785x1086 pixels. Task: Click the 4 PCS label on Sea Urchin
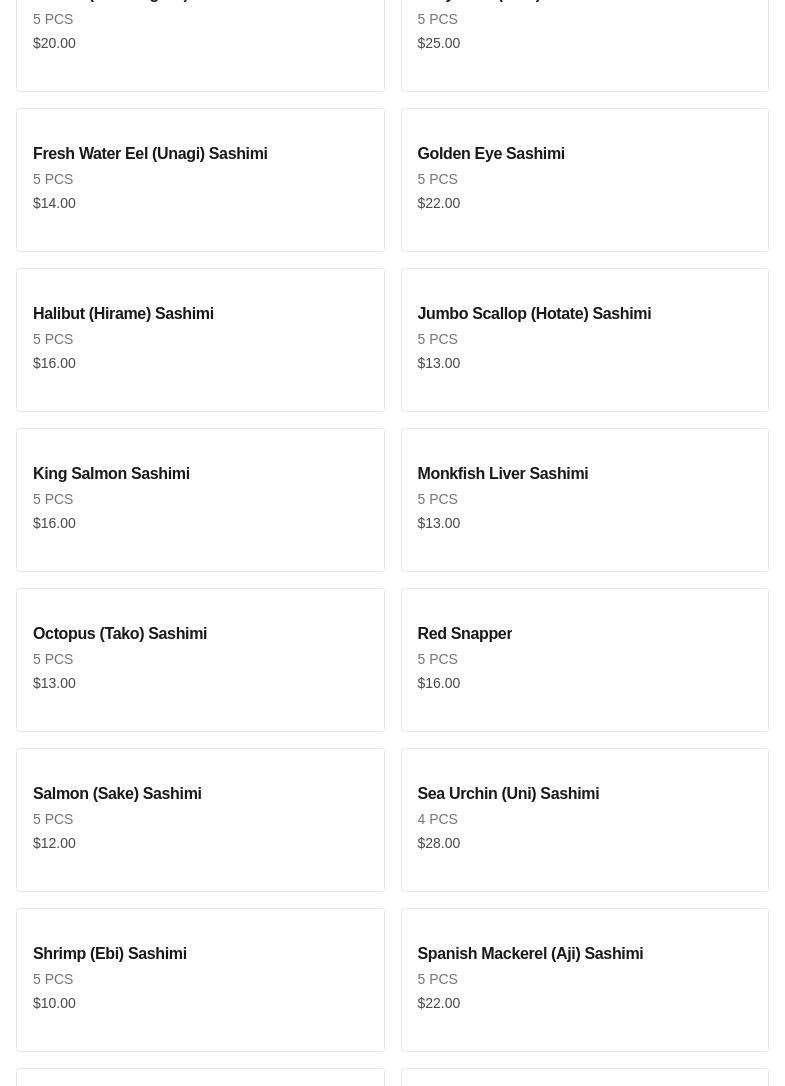point(437,819)
